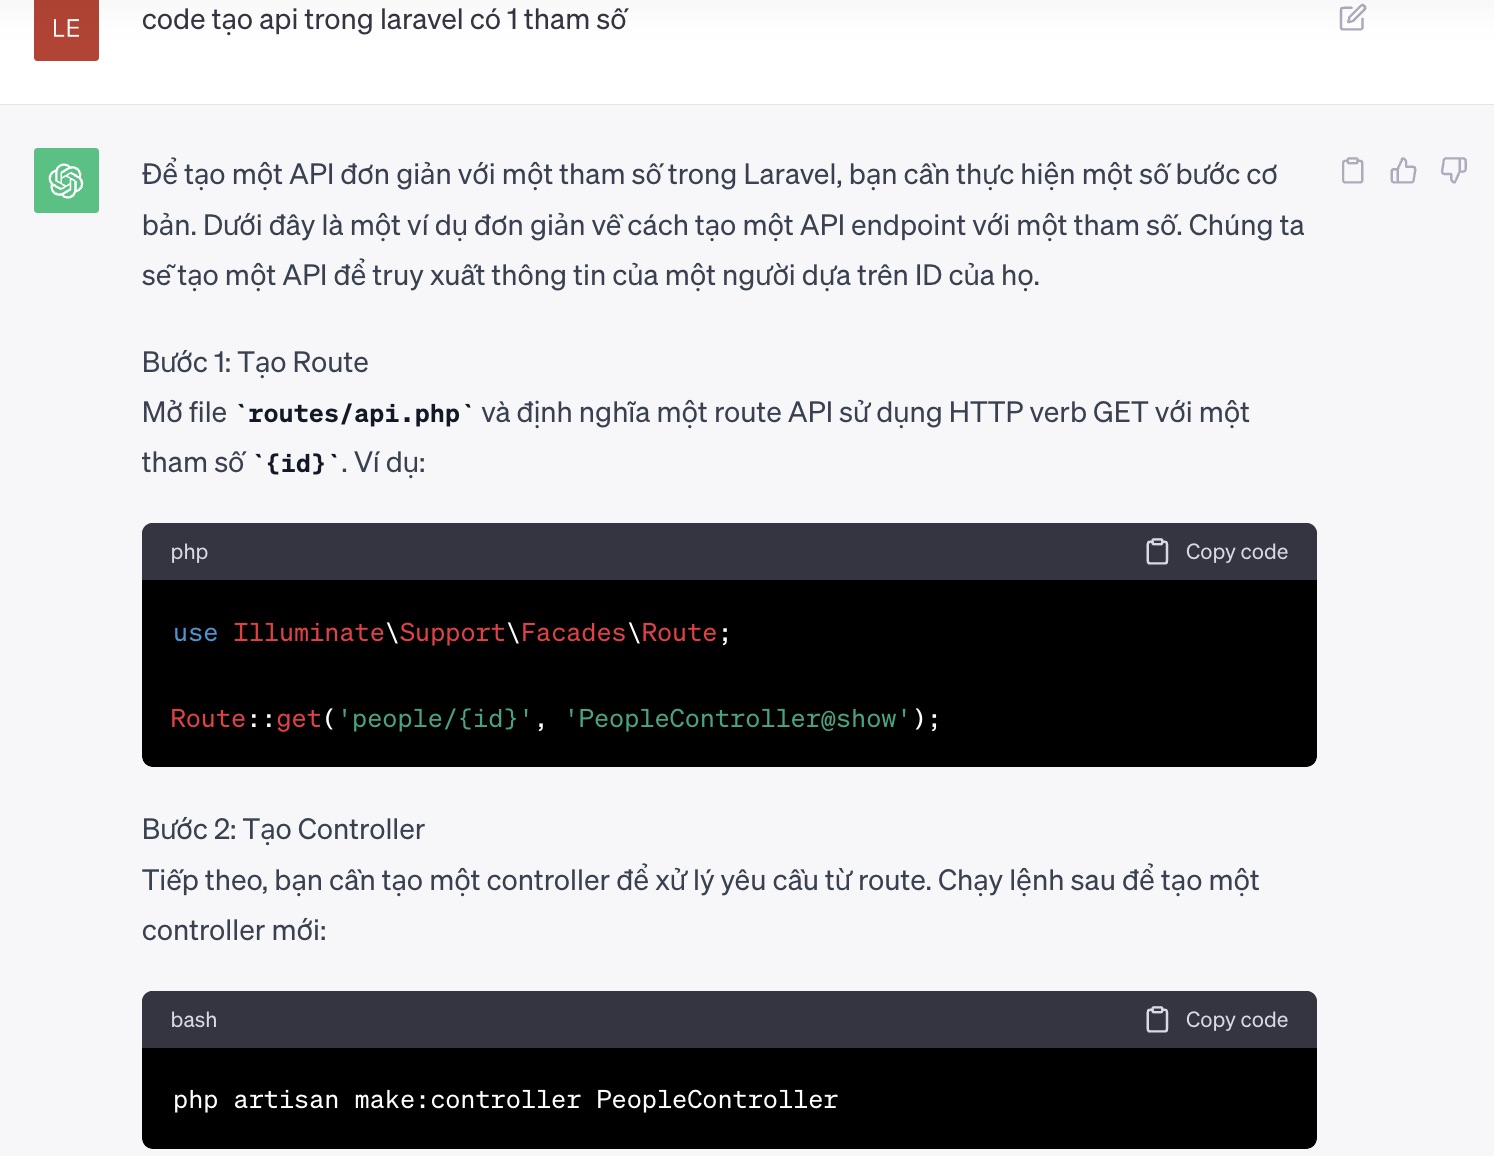This screenshot has width=1494, height=1156.
Task: Click the green ChatGPT logo avatar
Action: point(66,181)
